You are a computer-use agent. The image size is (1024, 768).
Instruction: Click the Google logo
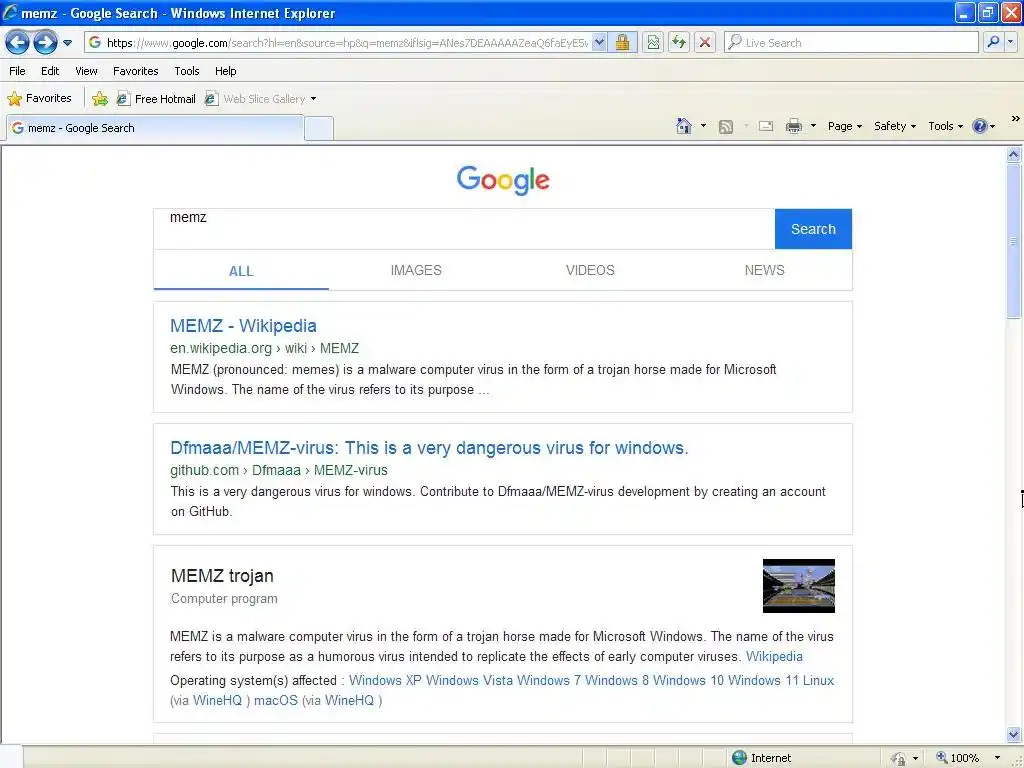click(503, 180)
